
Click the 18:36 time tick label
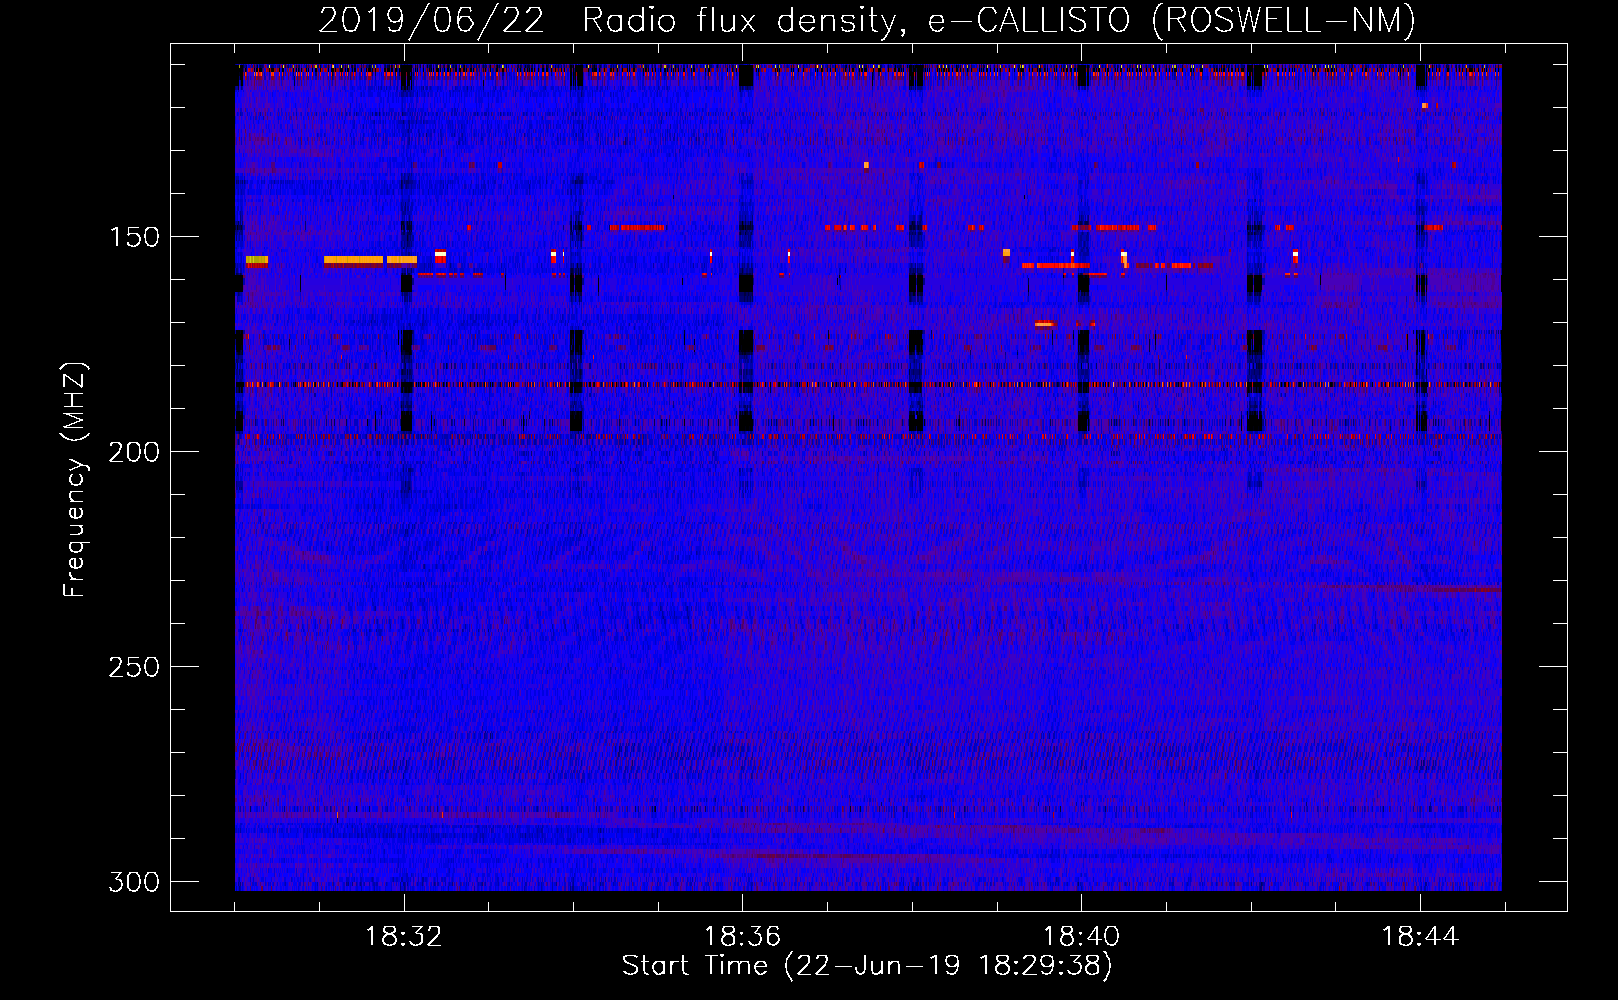(x=742, y=937)
